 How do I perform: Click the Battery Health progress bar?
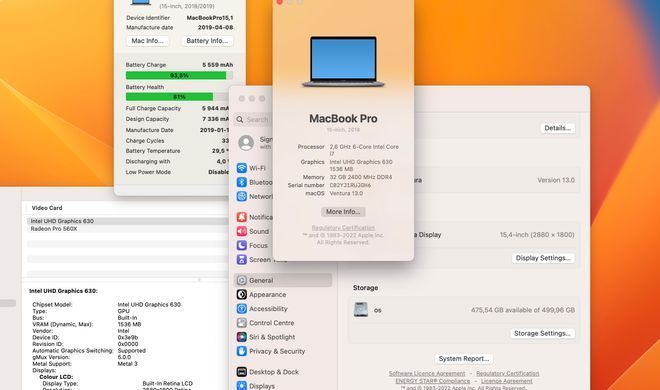coord(179,97)
